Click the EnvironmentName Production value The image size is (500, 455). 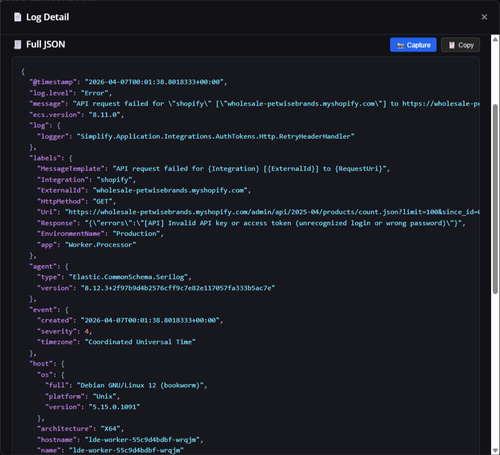(x=136, y=234)
